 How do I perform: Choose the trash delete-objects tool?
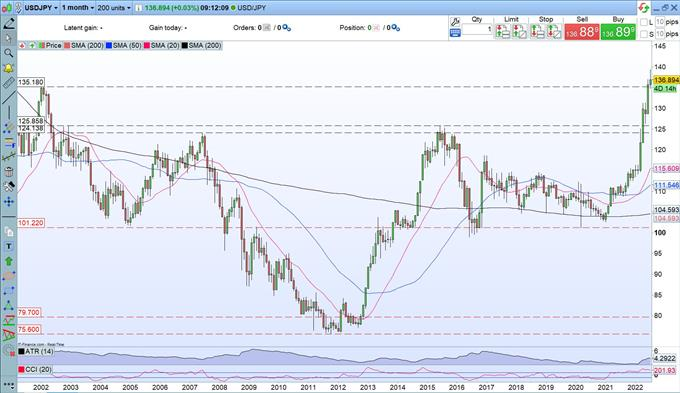(8, 172)
